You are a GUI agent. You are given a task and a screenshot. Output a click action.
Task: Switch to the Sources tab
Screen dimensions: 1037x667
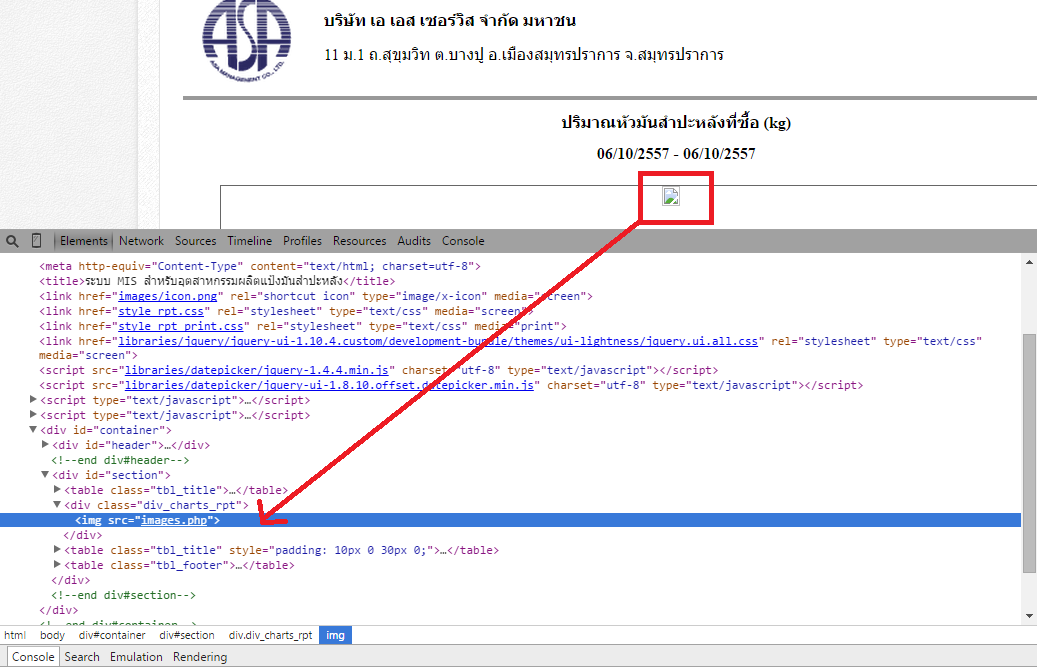tap(195, 241)
